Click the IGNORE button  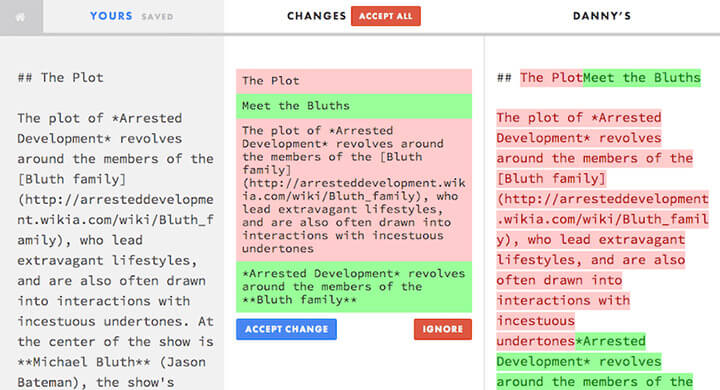coord(443,329)
